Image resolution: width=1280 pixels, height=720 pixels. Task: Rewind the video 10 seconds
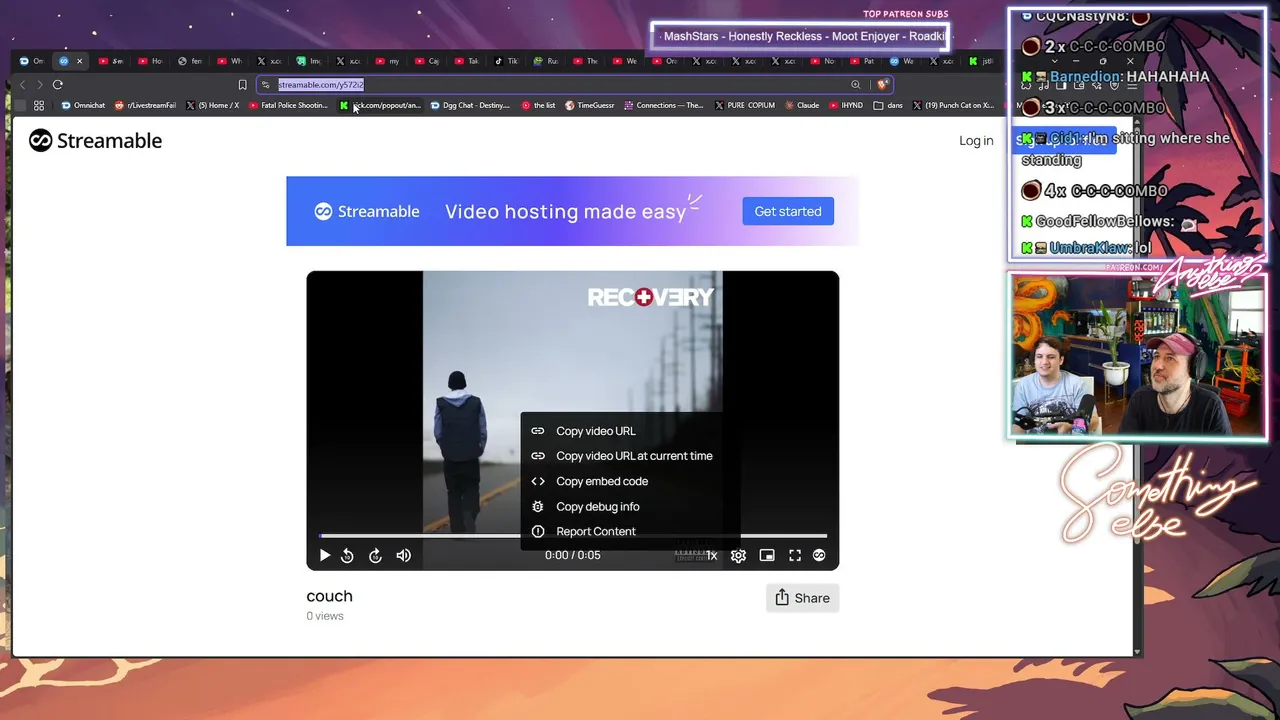pos(347,556)
